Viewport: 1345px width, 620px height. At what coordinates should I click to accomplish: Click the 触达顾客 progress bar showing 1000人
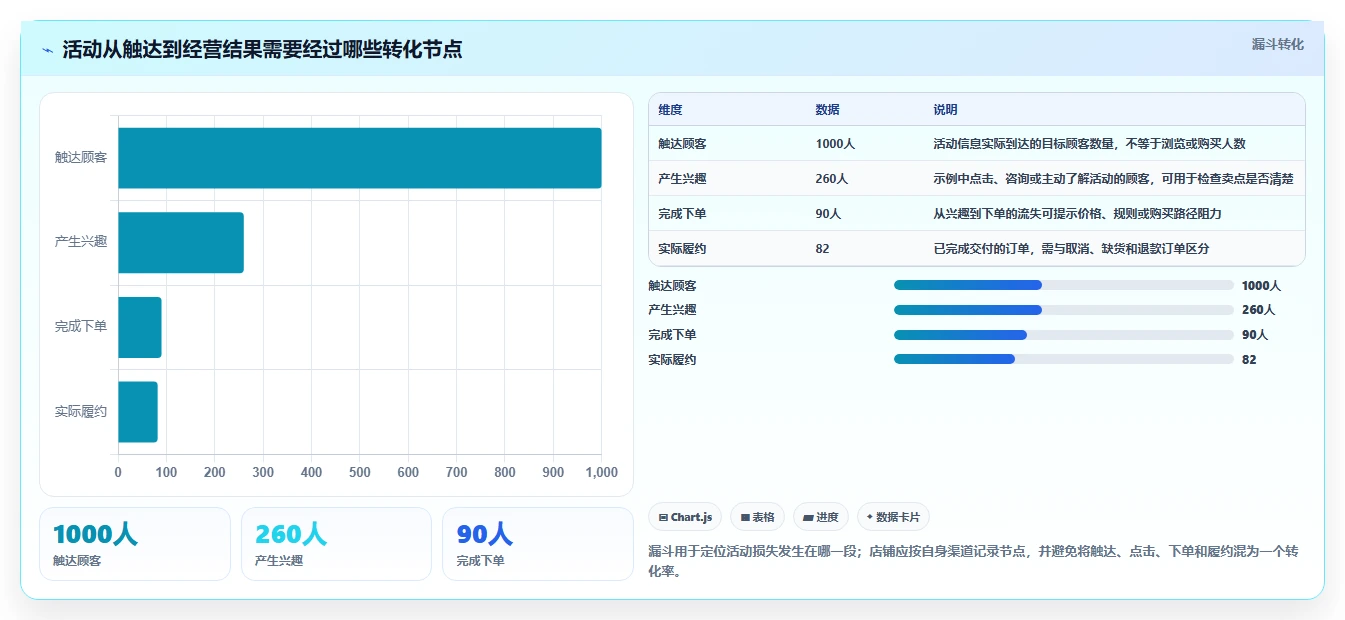pos(1063,285)
